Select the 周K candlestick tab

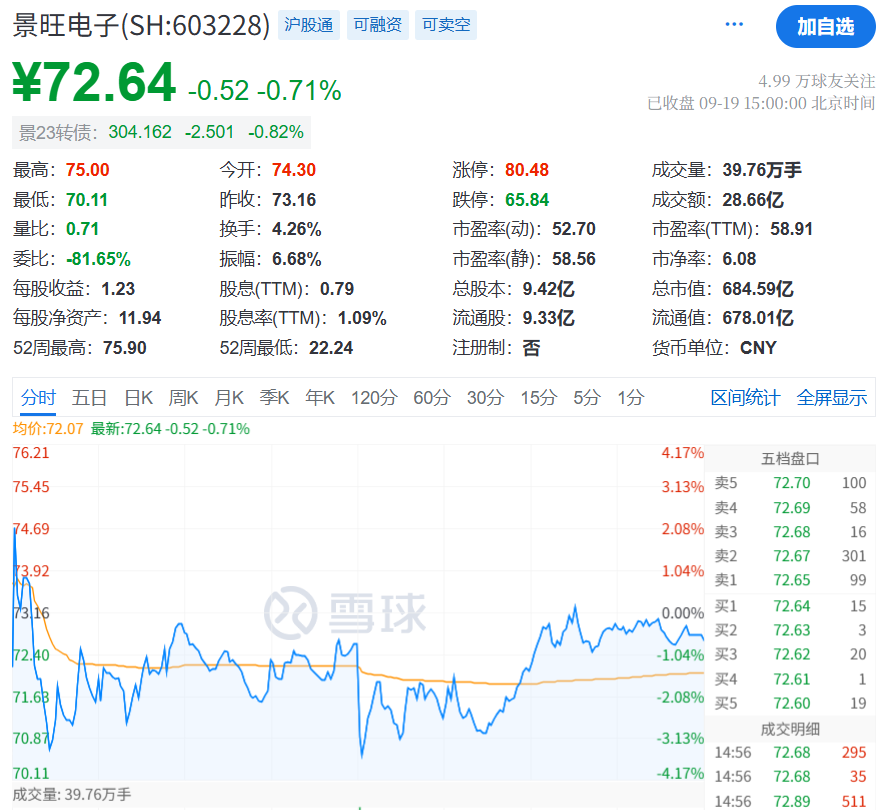(184, 397)
